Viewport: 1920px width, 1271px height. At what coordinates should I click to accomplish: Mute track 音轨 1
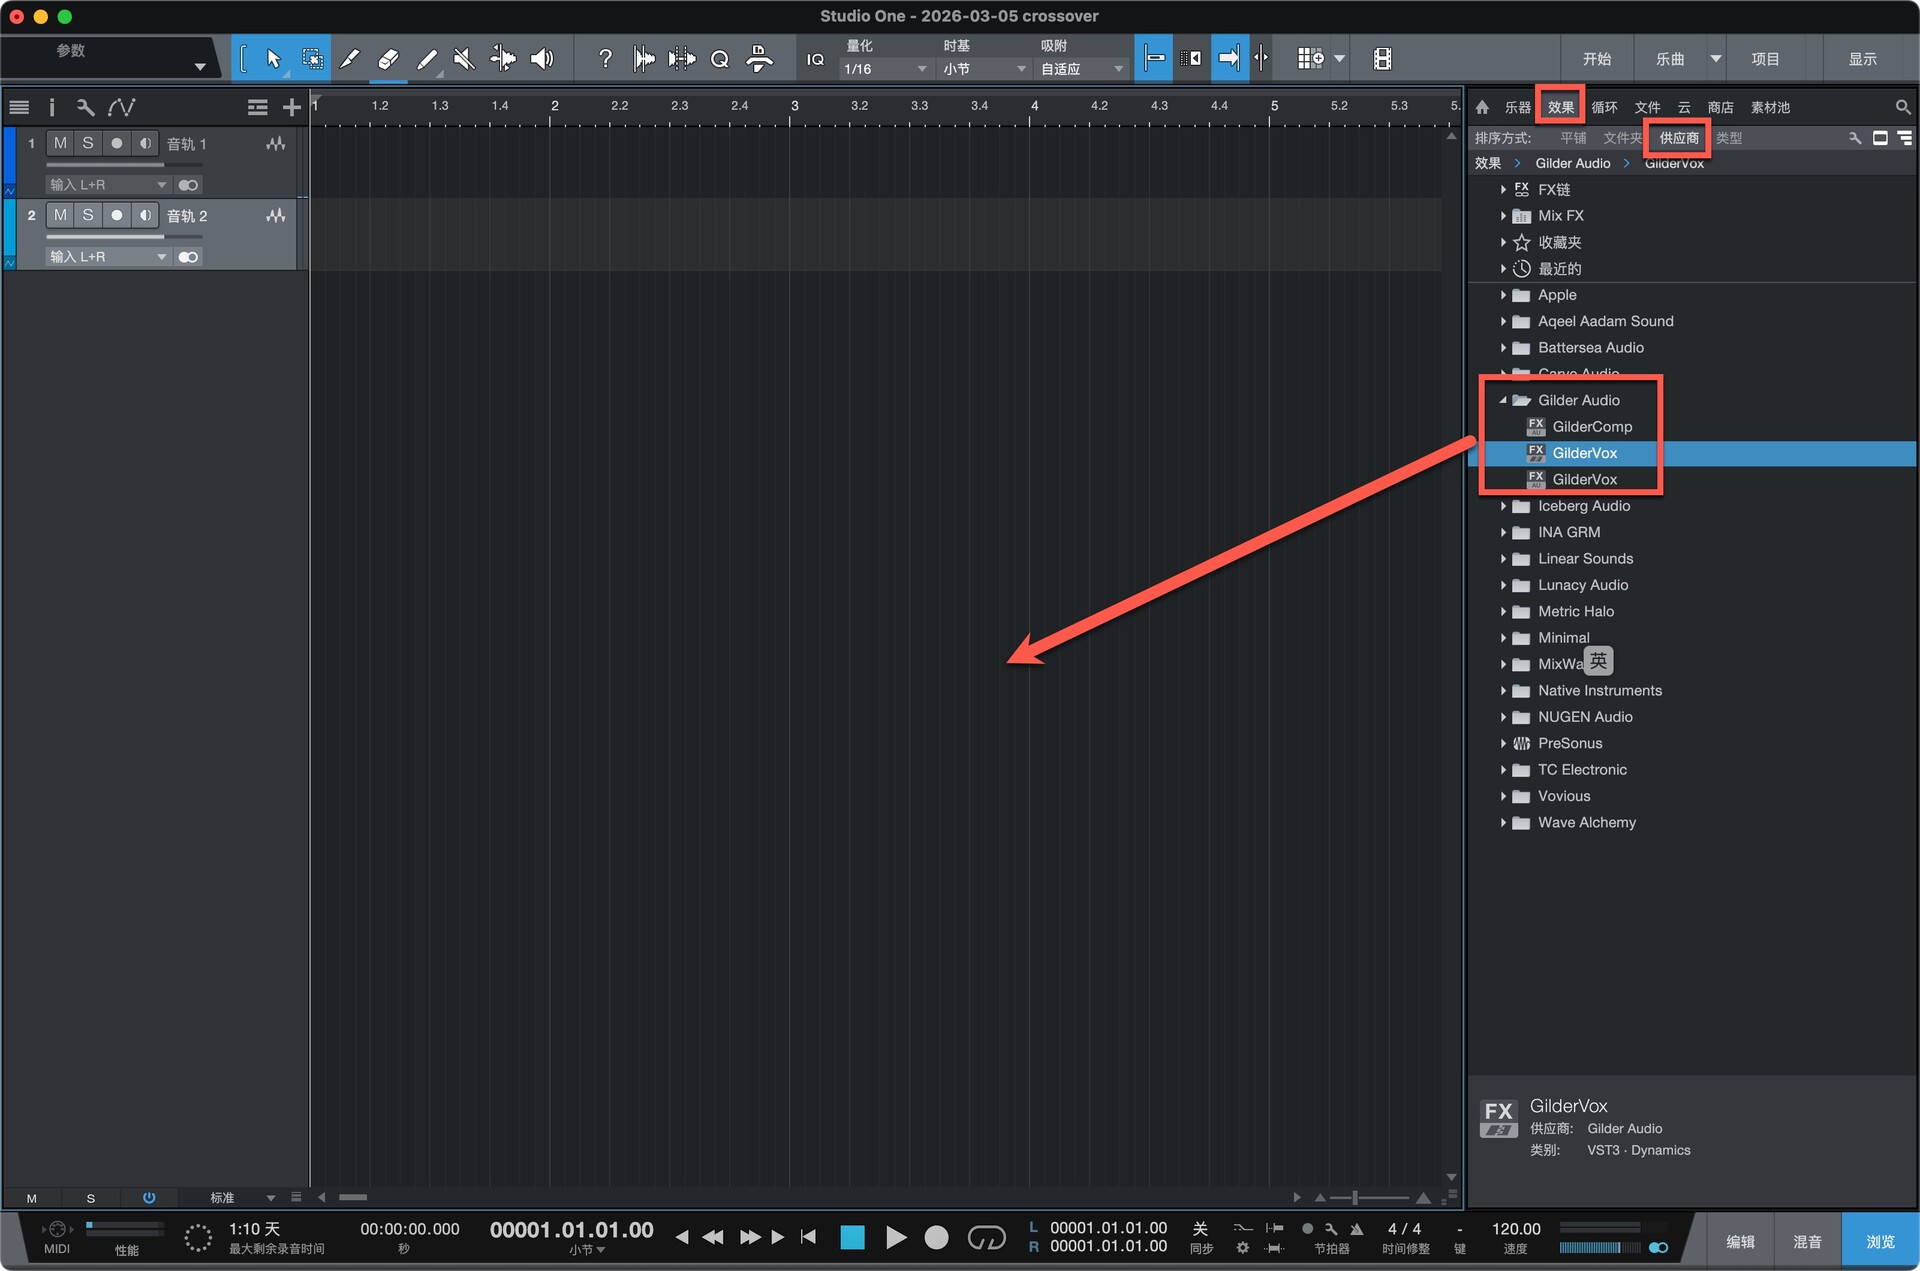(x=60, y=143)
